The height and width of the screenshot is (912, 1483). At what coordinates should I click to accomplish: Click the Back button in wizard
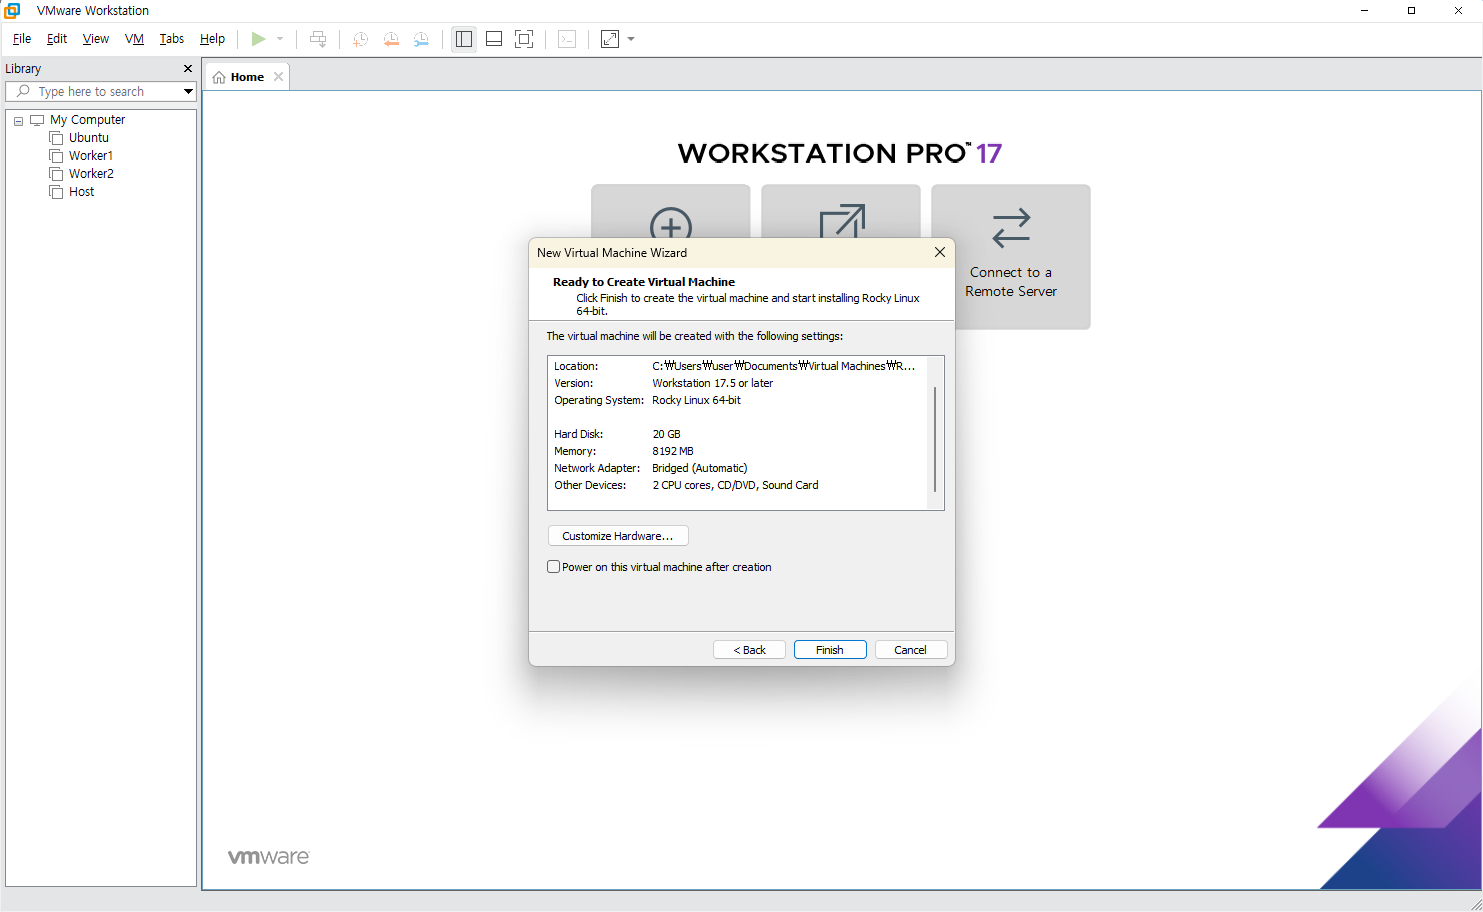click(749, 650)
